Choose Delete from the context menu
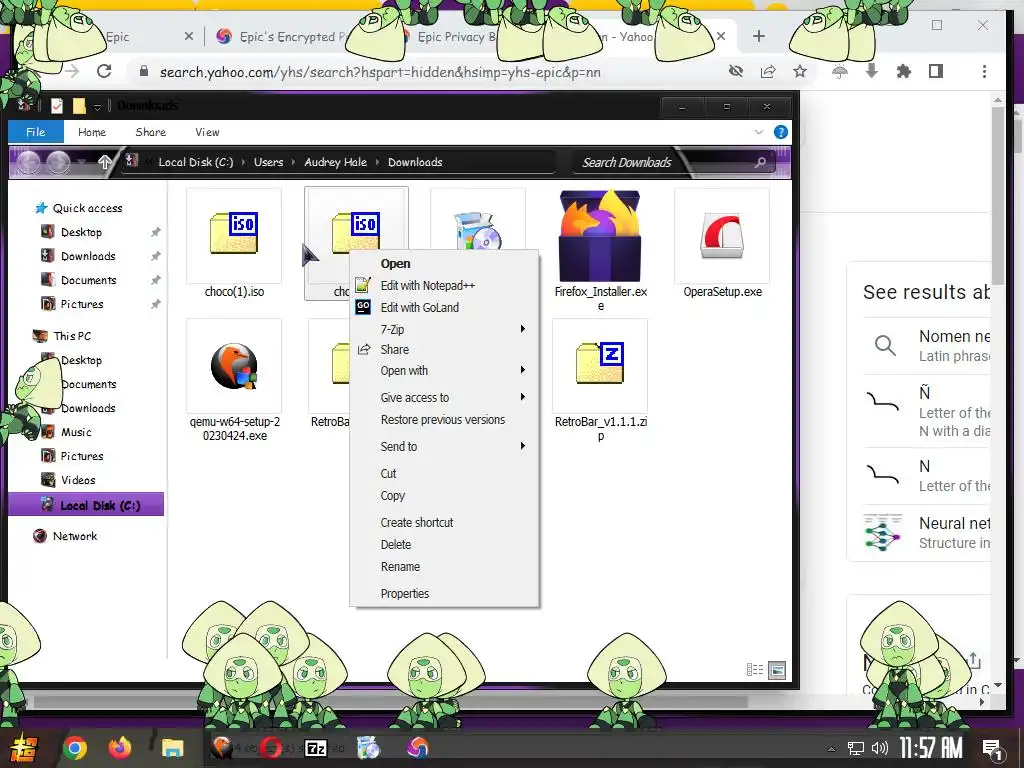 444,544
